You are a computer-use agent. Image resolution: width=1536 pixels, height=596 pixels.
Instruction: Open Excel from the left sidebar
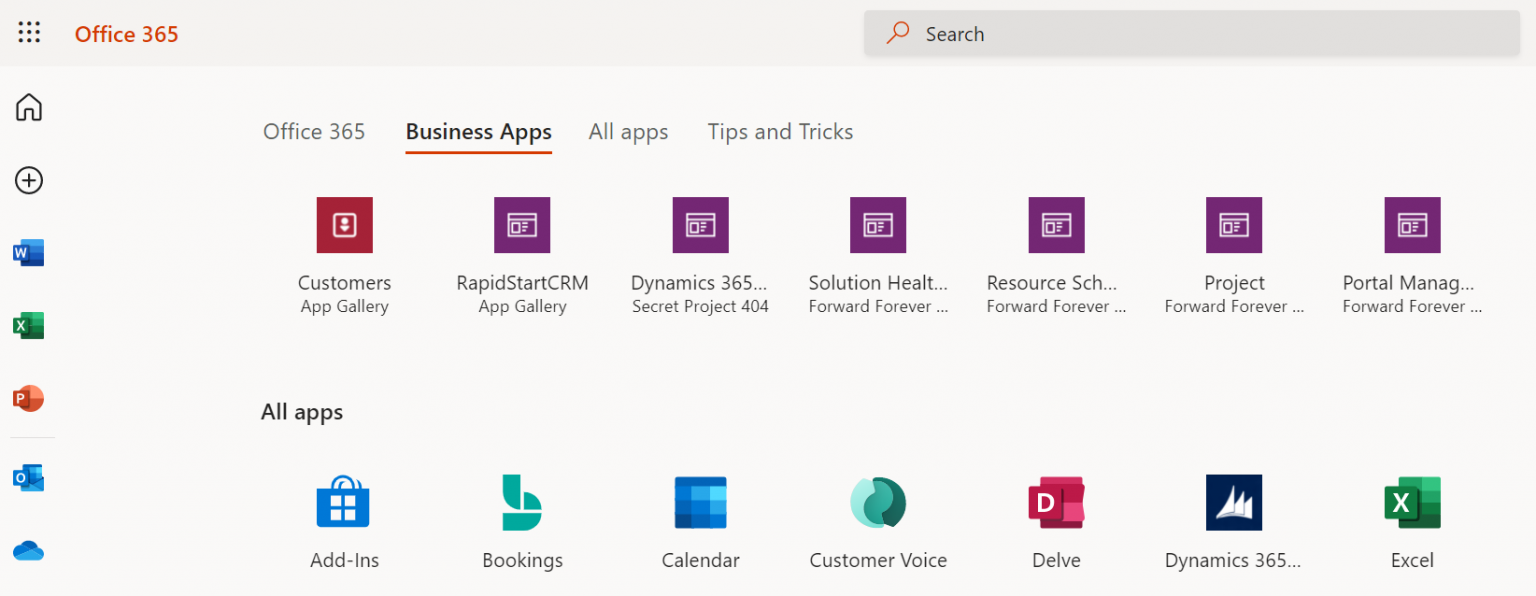click(29, 326)
